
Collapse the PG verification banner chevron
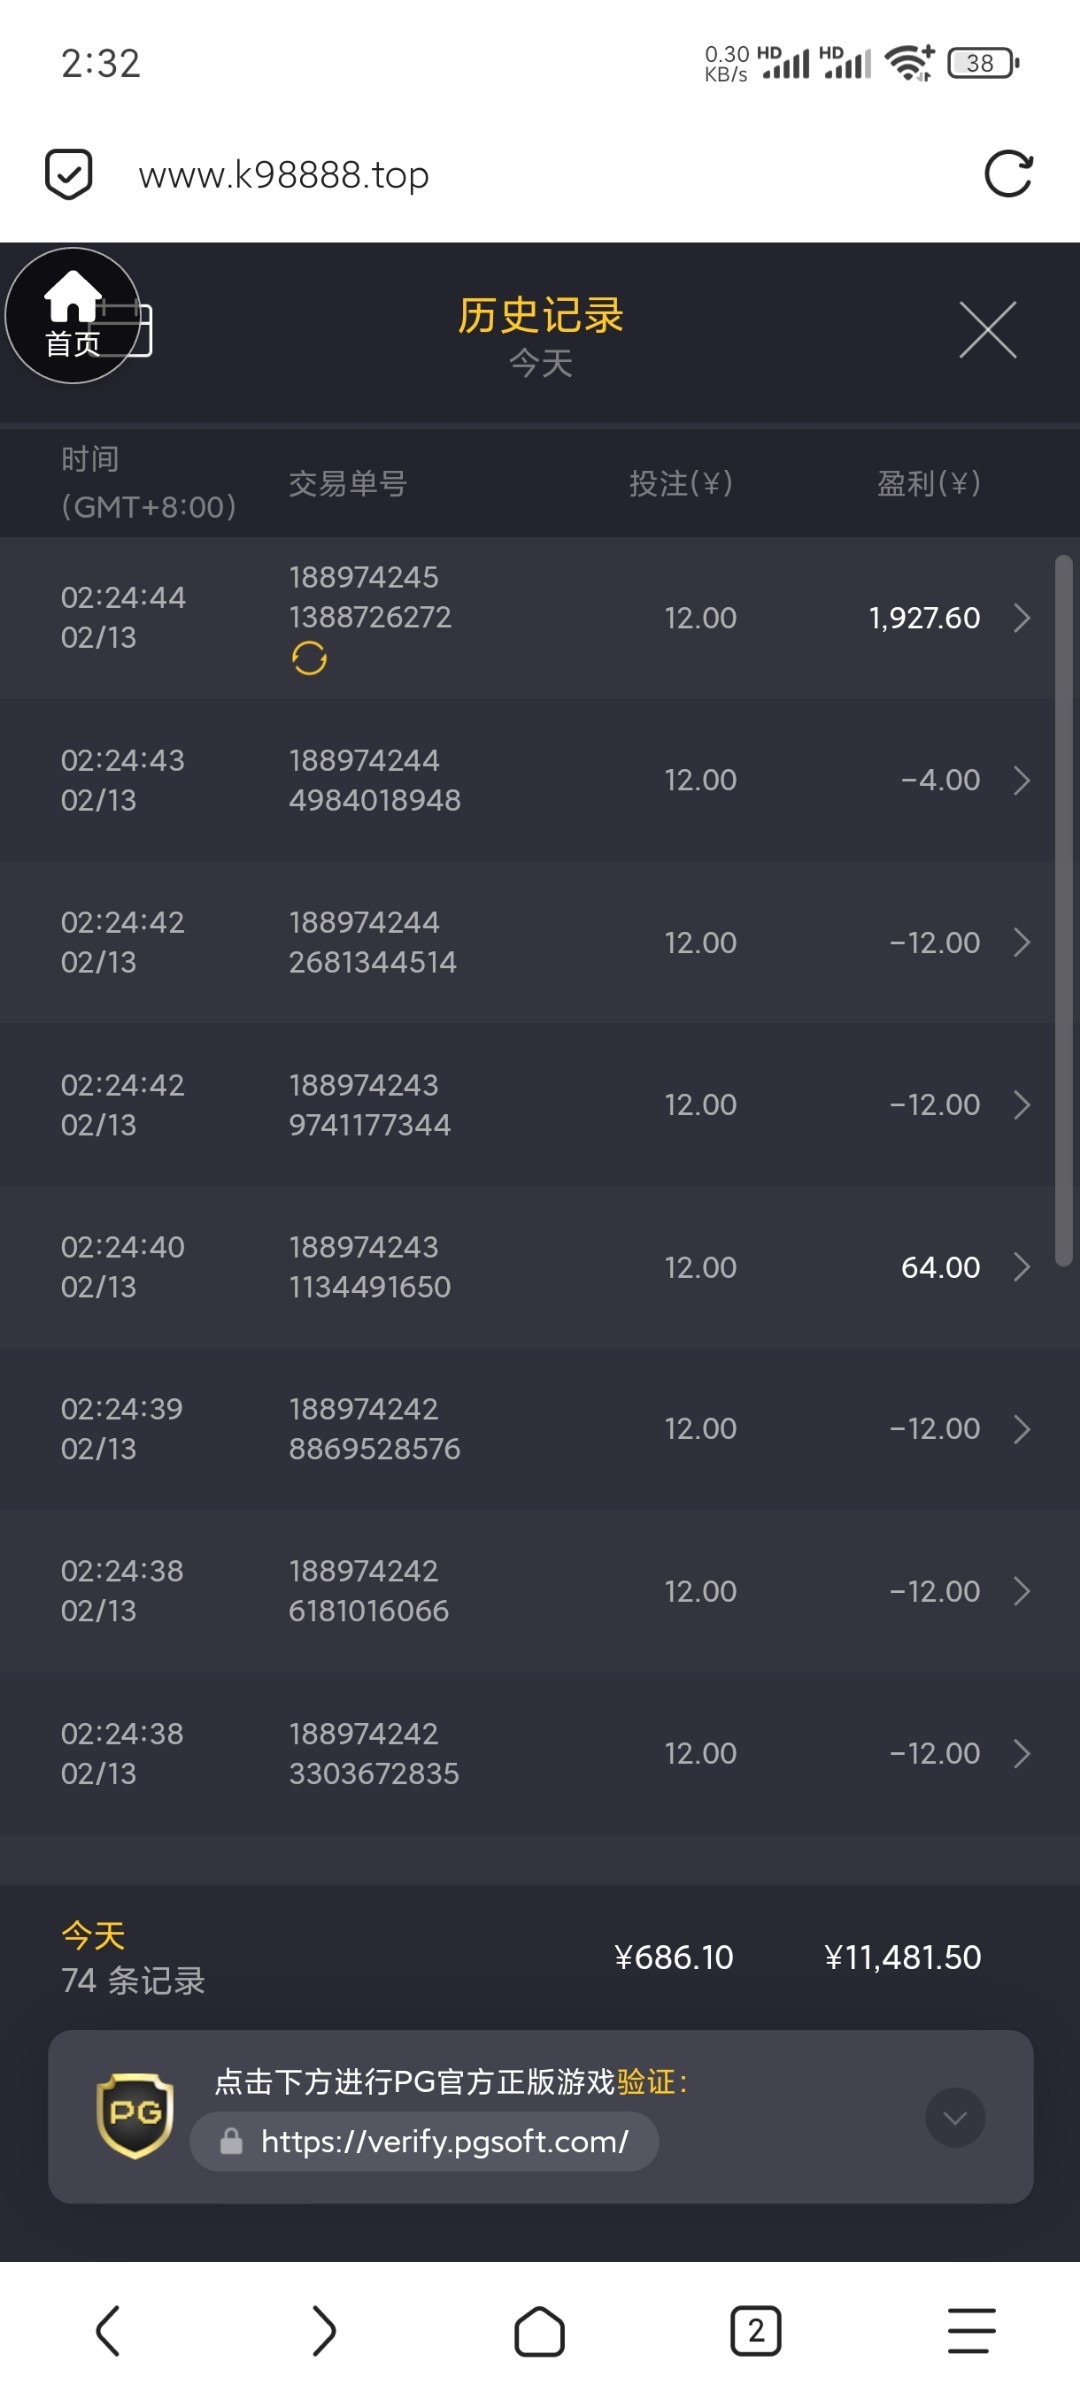(x=955, y=2117)
